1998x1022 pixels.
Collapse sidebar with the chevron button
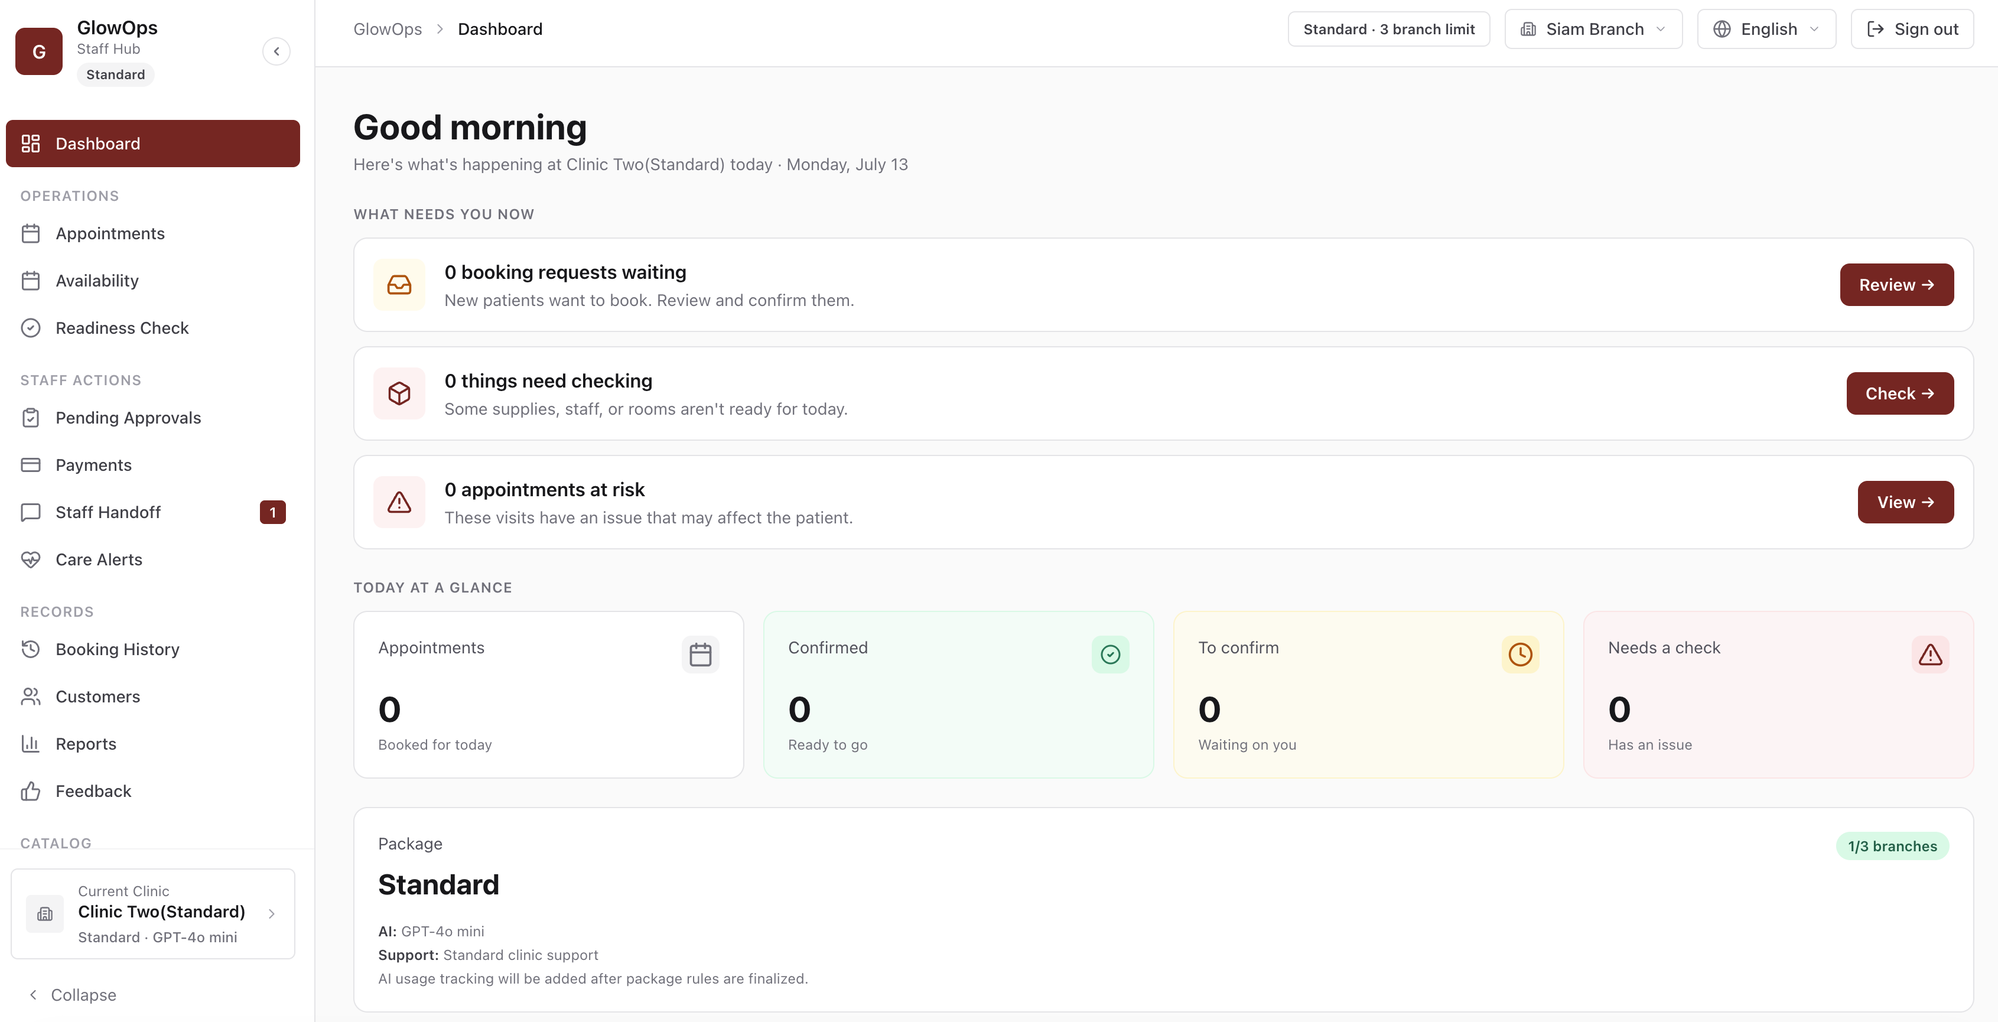click(x=277, y=51)
